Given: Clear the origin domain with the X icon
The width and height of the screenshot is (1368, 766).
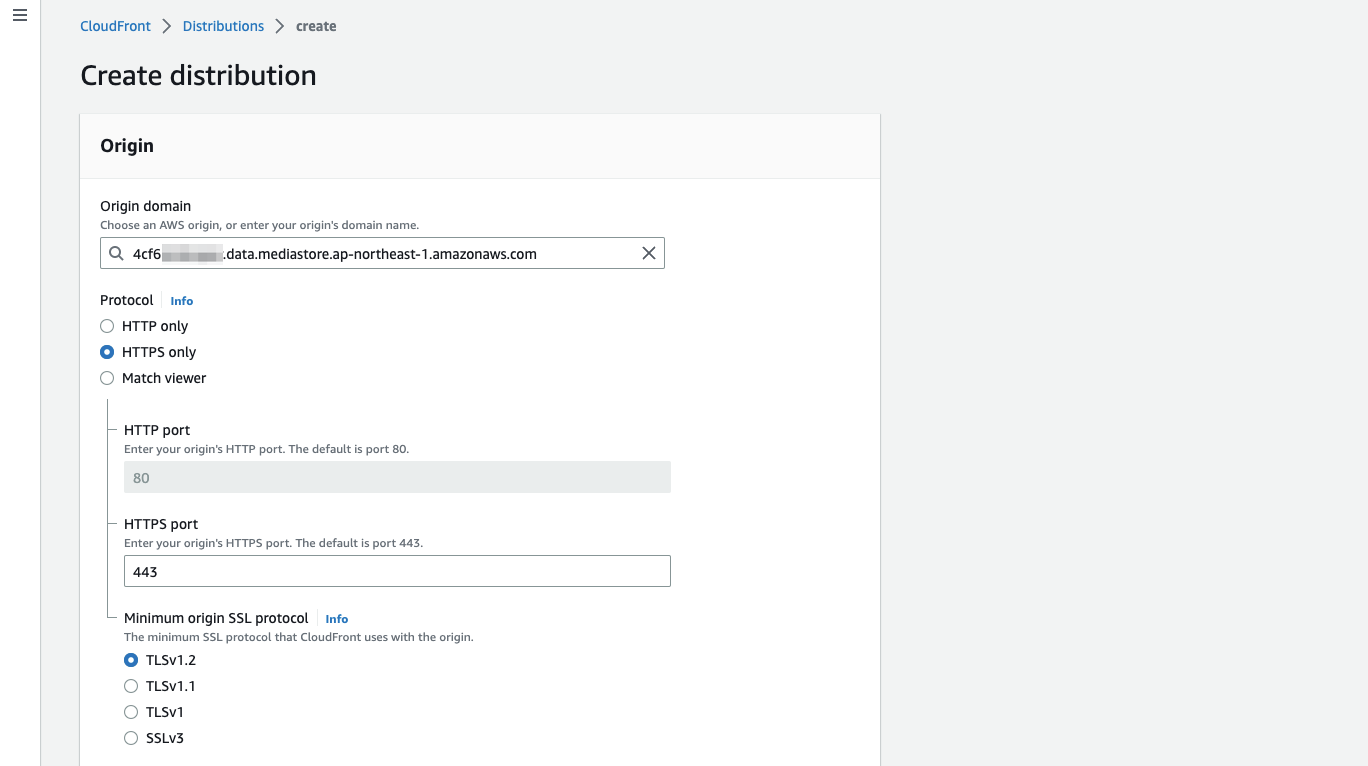Looking at the screenshot, I should tap(649, 254).
